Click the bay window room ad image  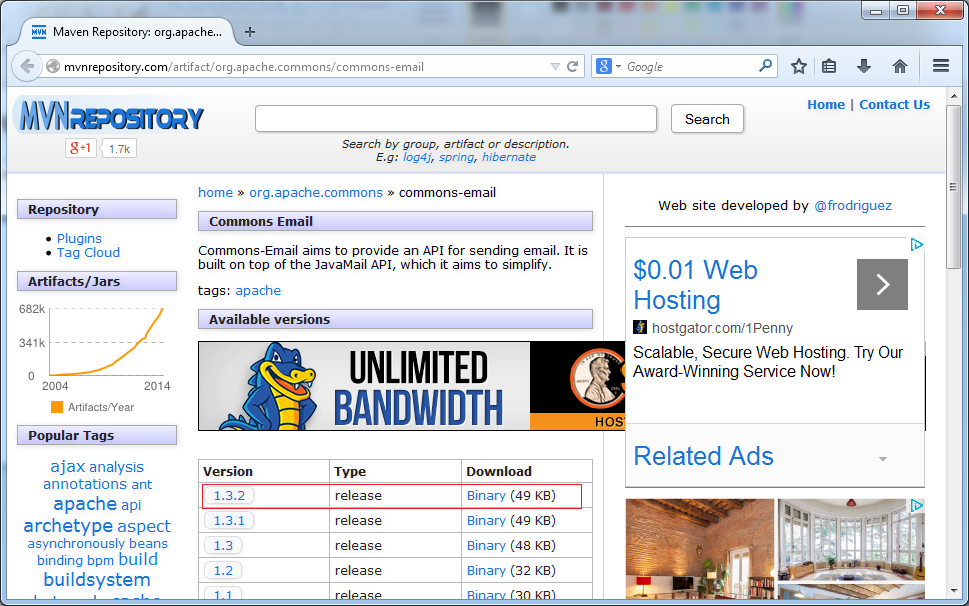(x=851, y=539)
